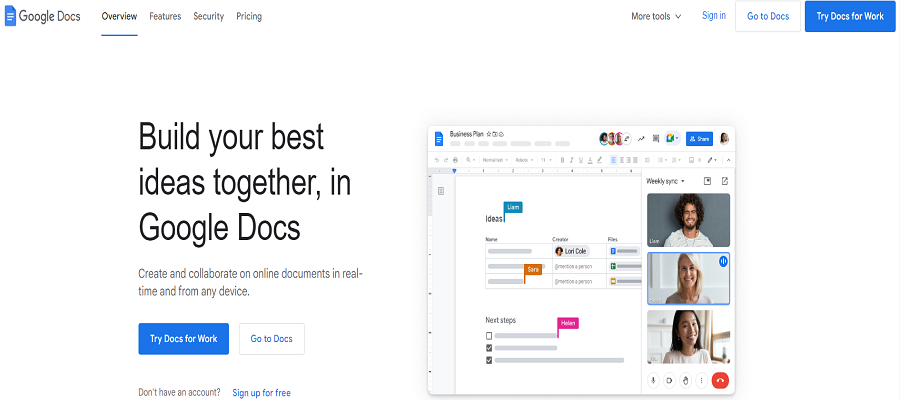Click Try Docs for Work below headline

(x=184, y=339)
